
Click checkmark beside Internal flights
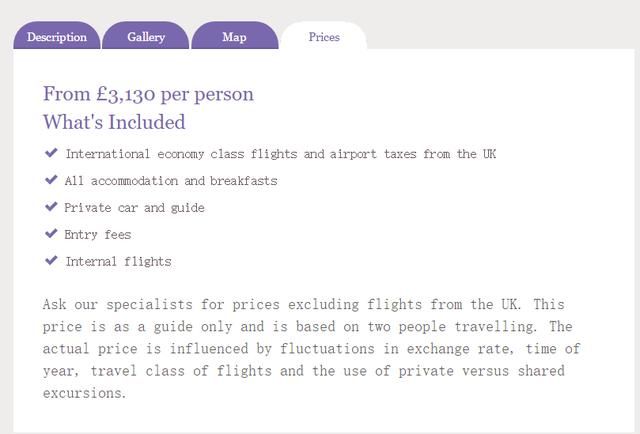coord(51,260)
